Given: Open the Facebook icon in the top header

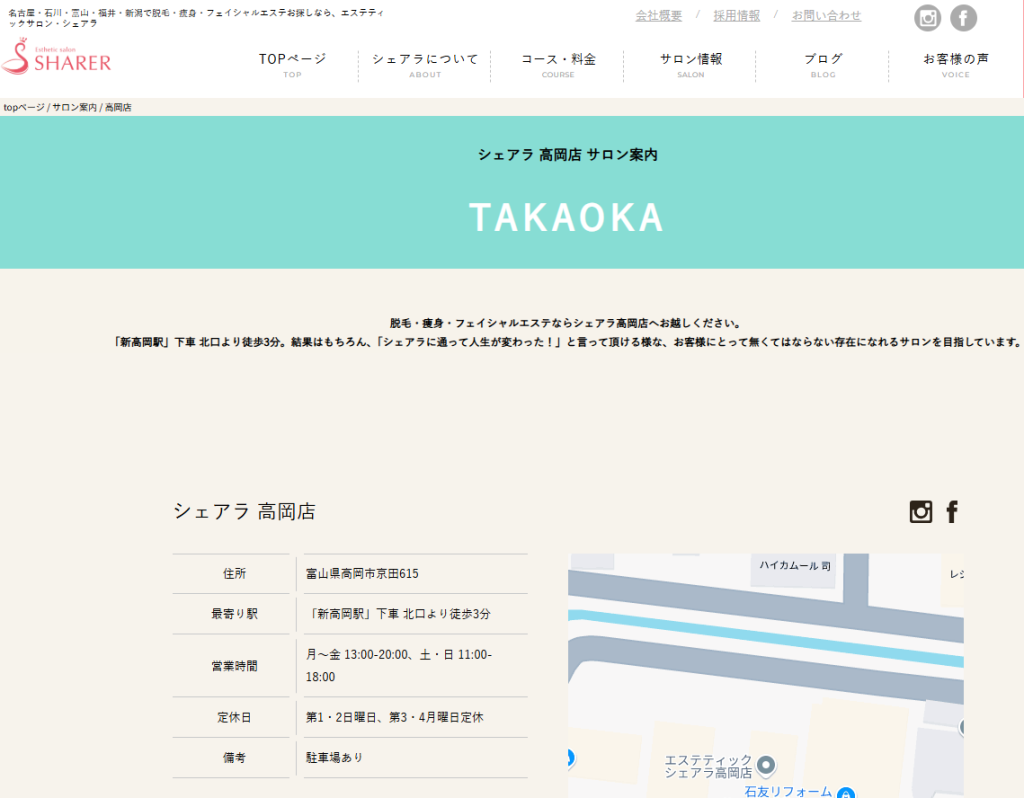Looking at the screenshot, I should tap(963, 18).
